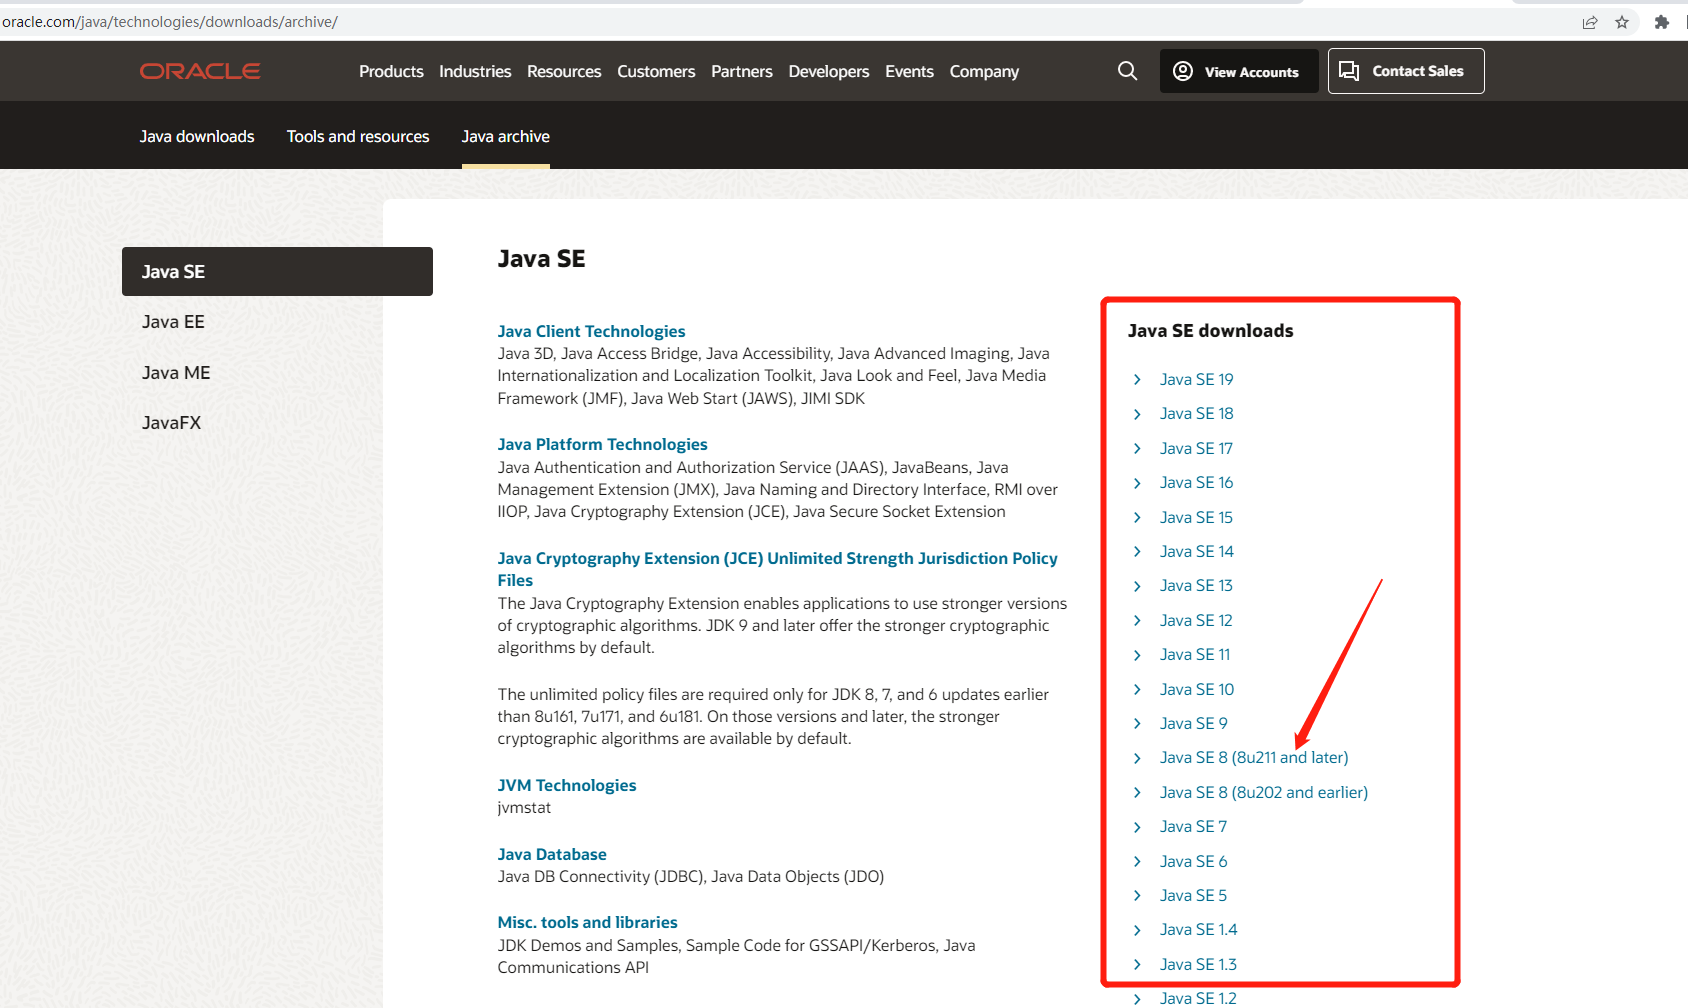Open Java SE 8 (8u211 and later) link
1688x1008 pixels.
click(x=1254, y=758)
